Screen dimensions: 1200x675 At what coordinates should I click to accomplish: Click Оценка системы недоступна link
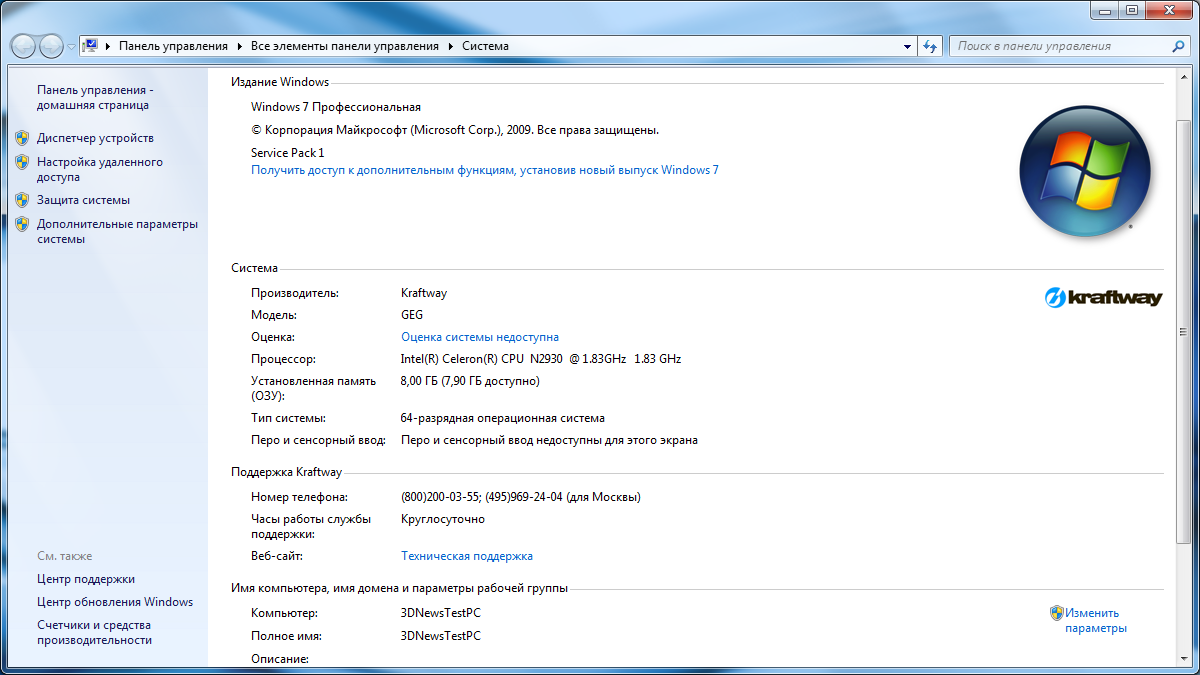480,337
